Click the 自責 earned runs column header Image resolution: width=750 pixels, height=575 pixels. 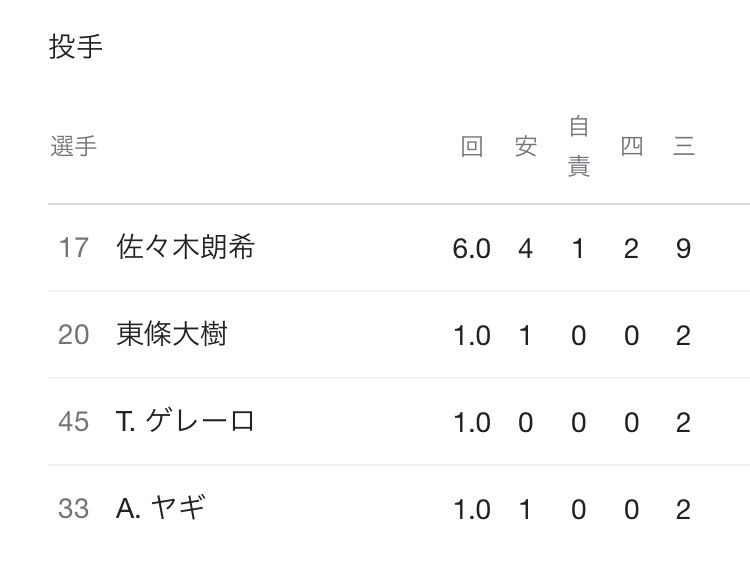pyautogui.click(x=578, y=147)
